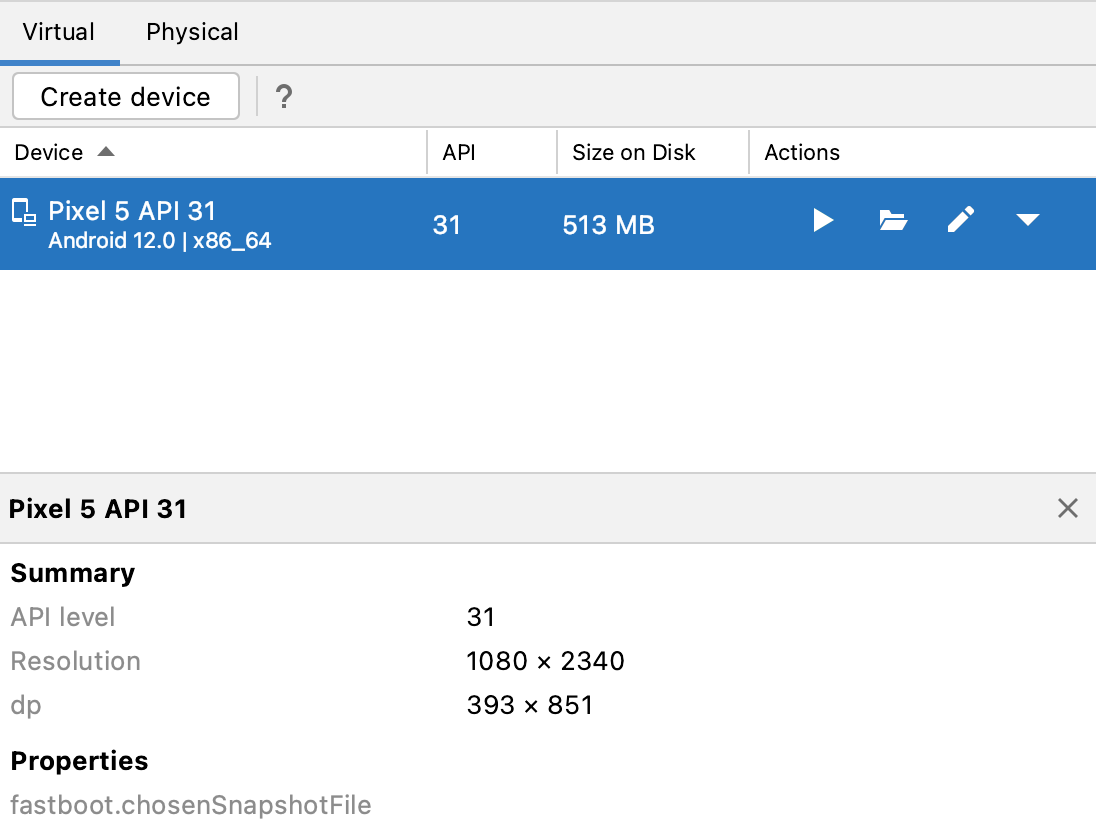Click the Size on Disk column header
The image size is (1096, 820).
pos(633,152)
